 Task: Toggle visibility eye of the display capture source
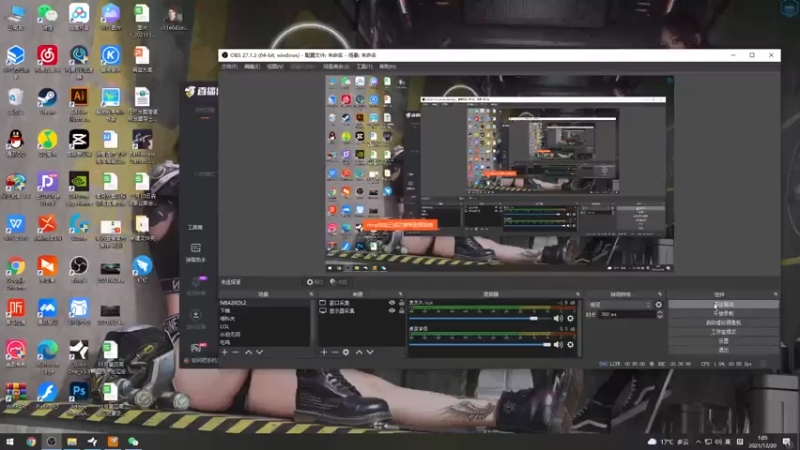coord(392,310)
